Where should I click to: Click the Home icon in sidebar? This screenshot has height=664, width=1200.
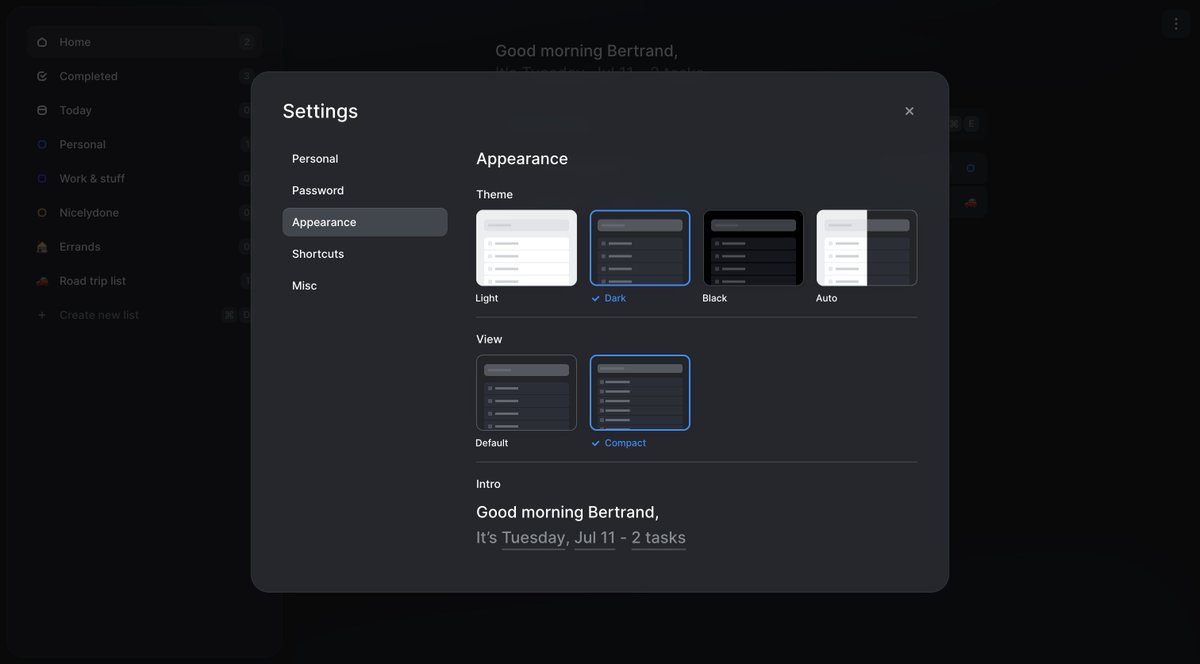tap(42, 42)
